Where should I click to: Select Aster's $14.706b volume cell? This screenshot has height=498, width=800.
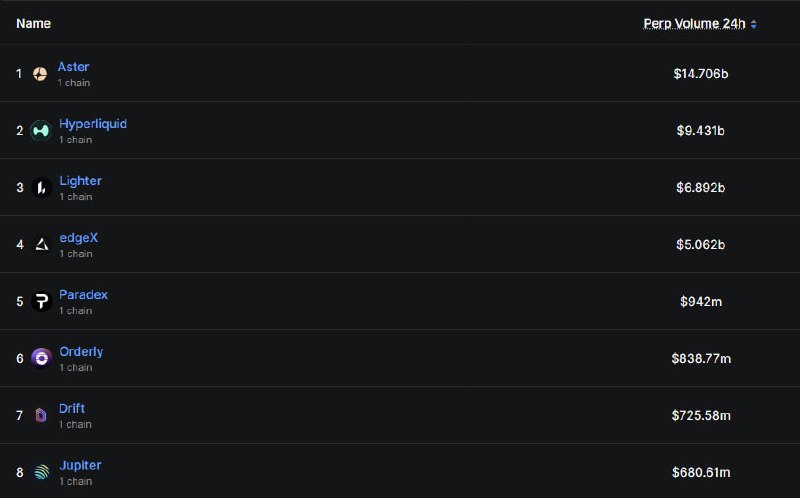point(701,74)
